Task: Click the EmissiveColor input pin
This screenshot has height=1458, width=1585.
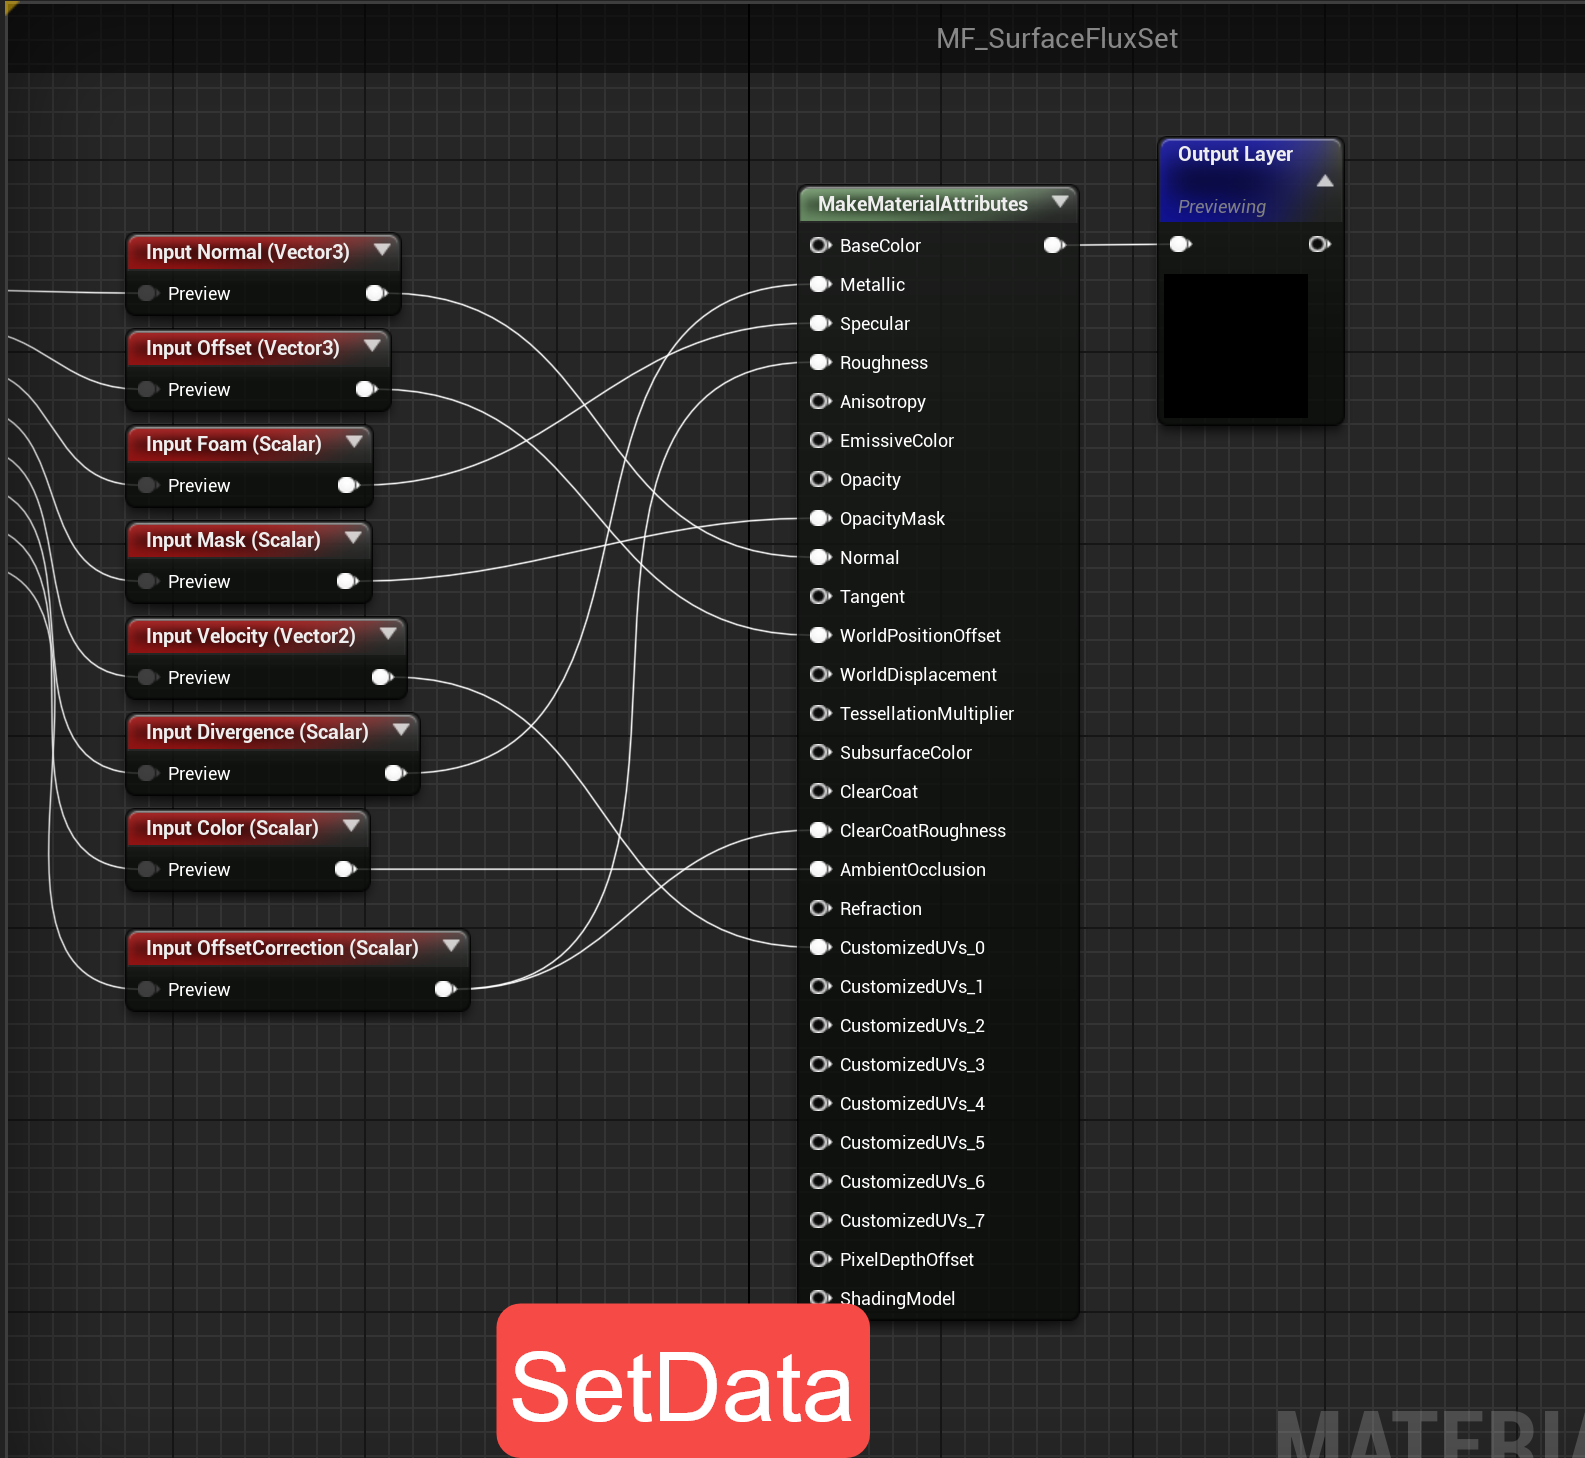Action: pyautogui.click(x=820, y=440)
